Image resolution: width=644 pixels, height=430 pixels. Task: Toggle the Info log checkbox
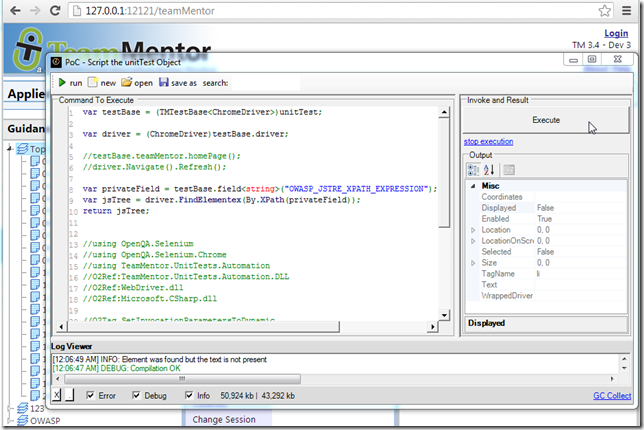190,395
